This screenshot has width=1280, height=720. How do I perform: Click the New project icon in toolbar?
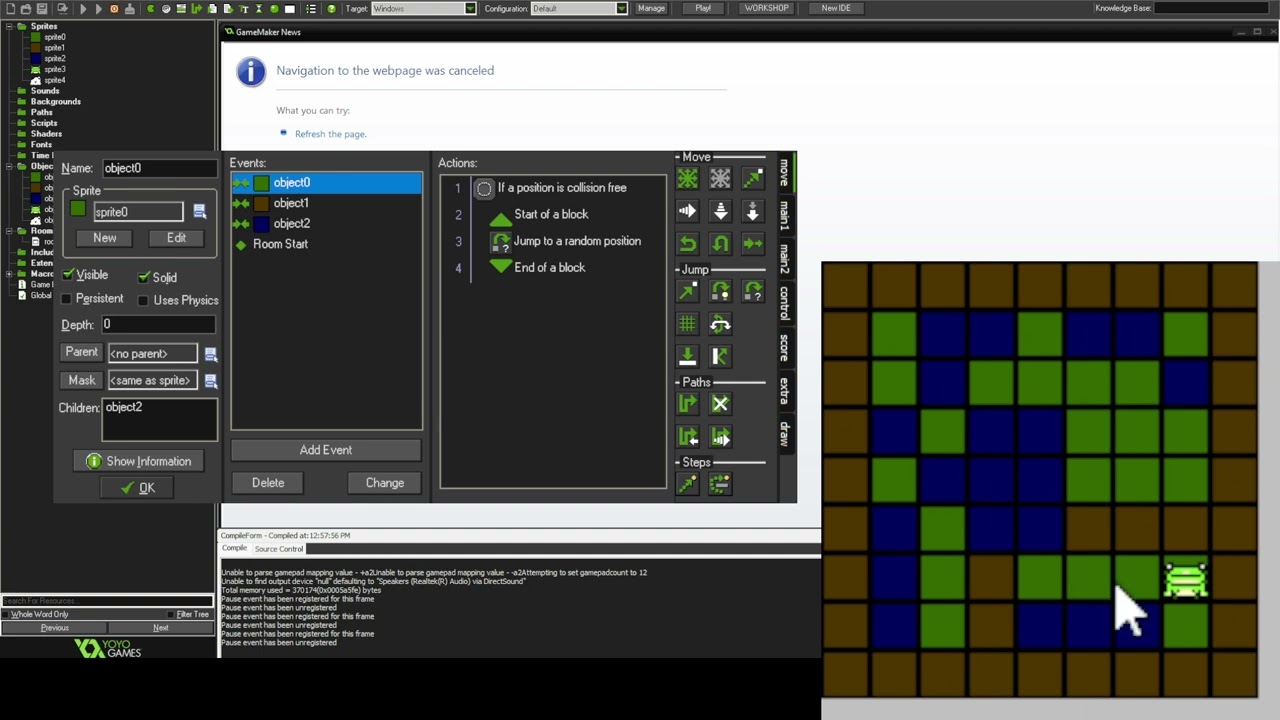(x=9, y=8)
